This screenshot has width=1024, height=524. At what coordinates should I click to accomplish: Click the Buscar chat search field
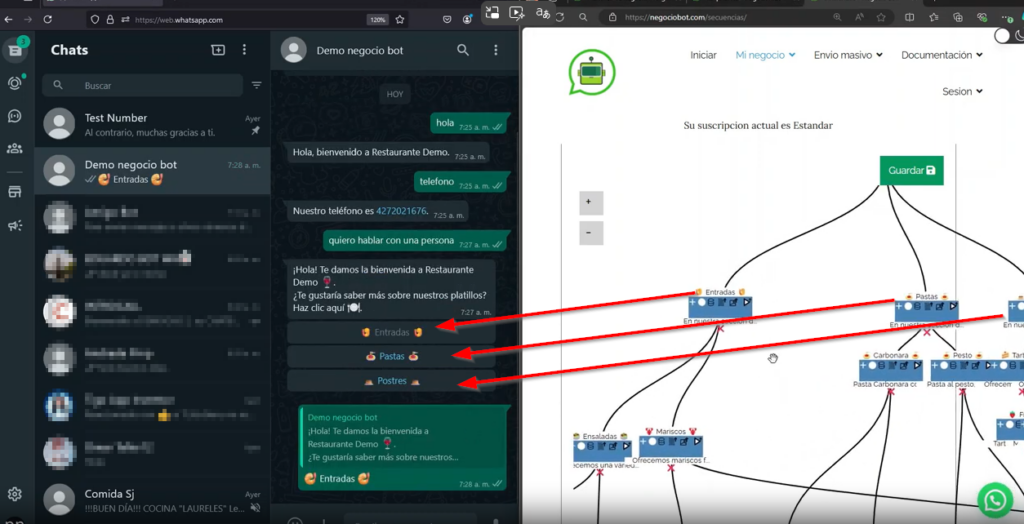coord(142,86)
